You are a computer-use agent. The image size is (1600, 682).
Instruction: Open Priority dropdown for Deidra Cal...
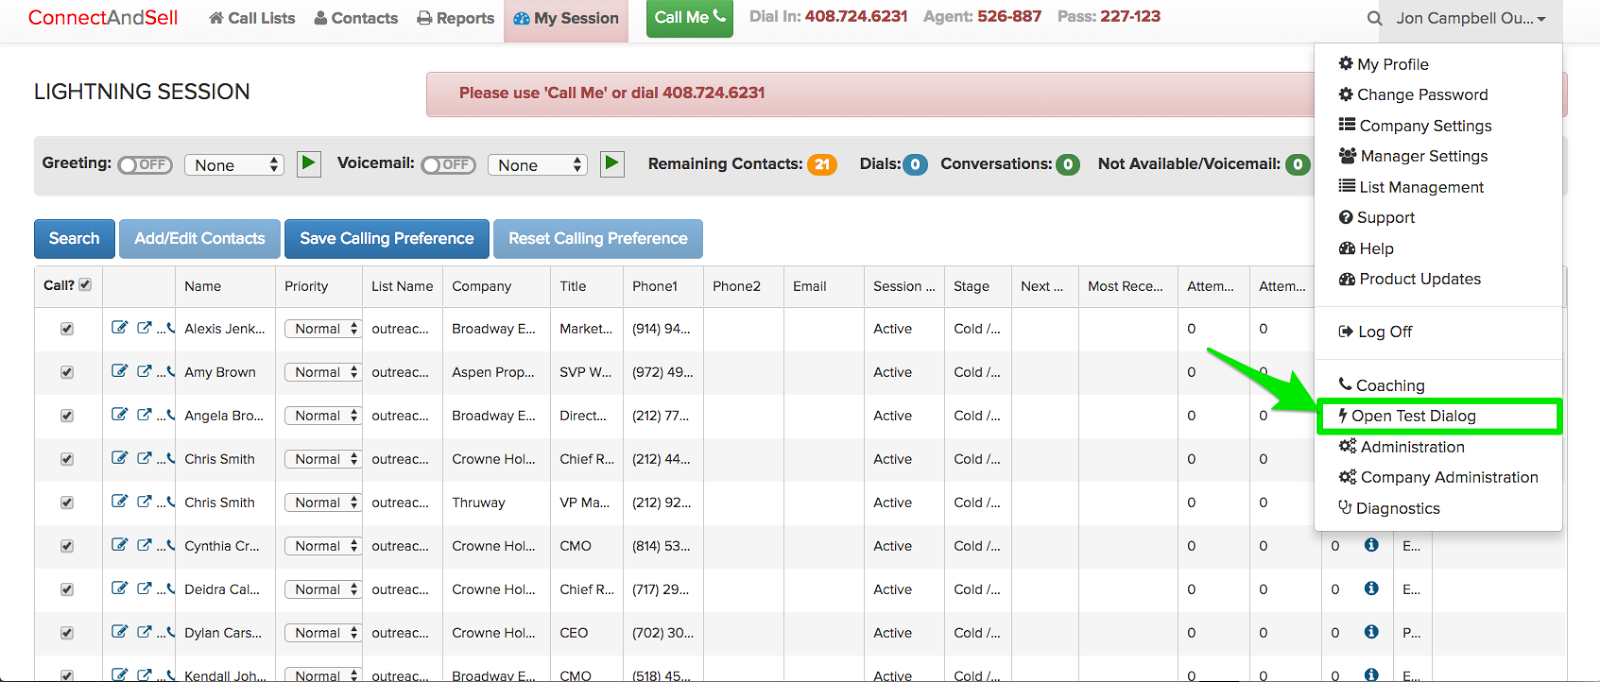pyautogui.click(x=322, y=589)
